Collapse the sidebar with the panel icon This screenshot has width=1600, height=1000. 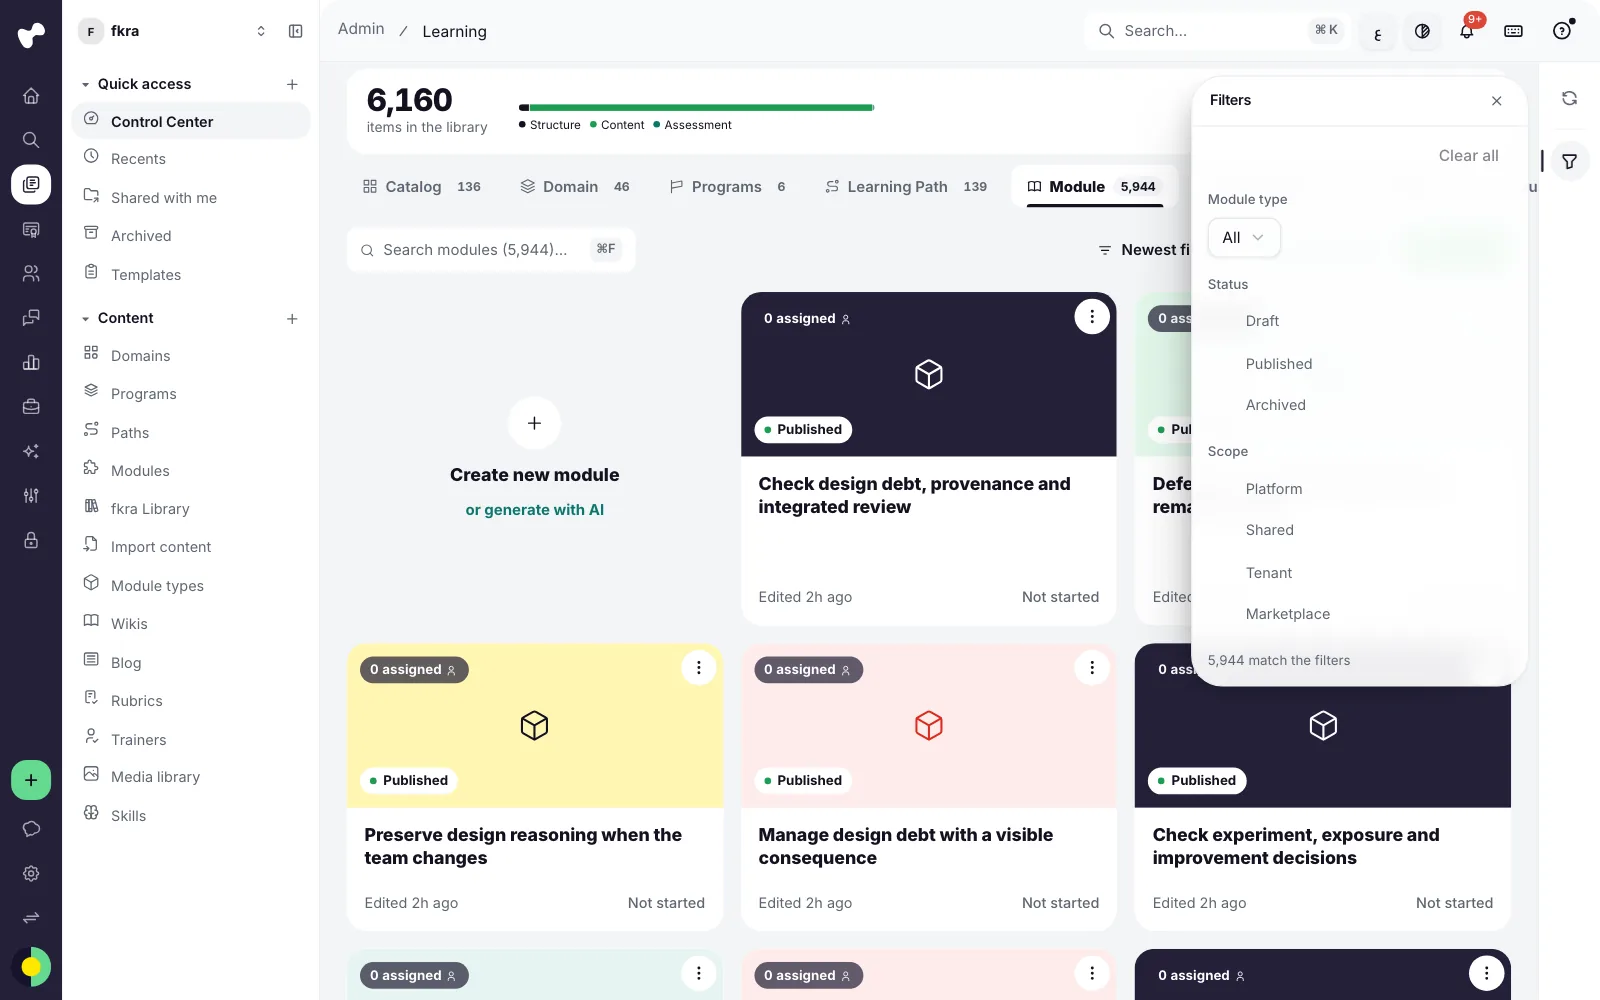pos(296,31)
